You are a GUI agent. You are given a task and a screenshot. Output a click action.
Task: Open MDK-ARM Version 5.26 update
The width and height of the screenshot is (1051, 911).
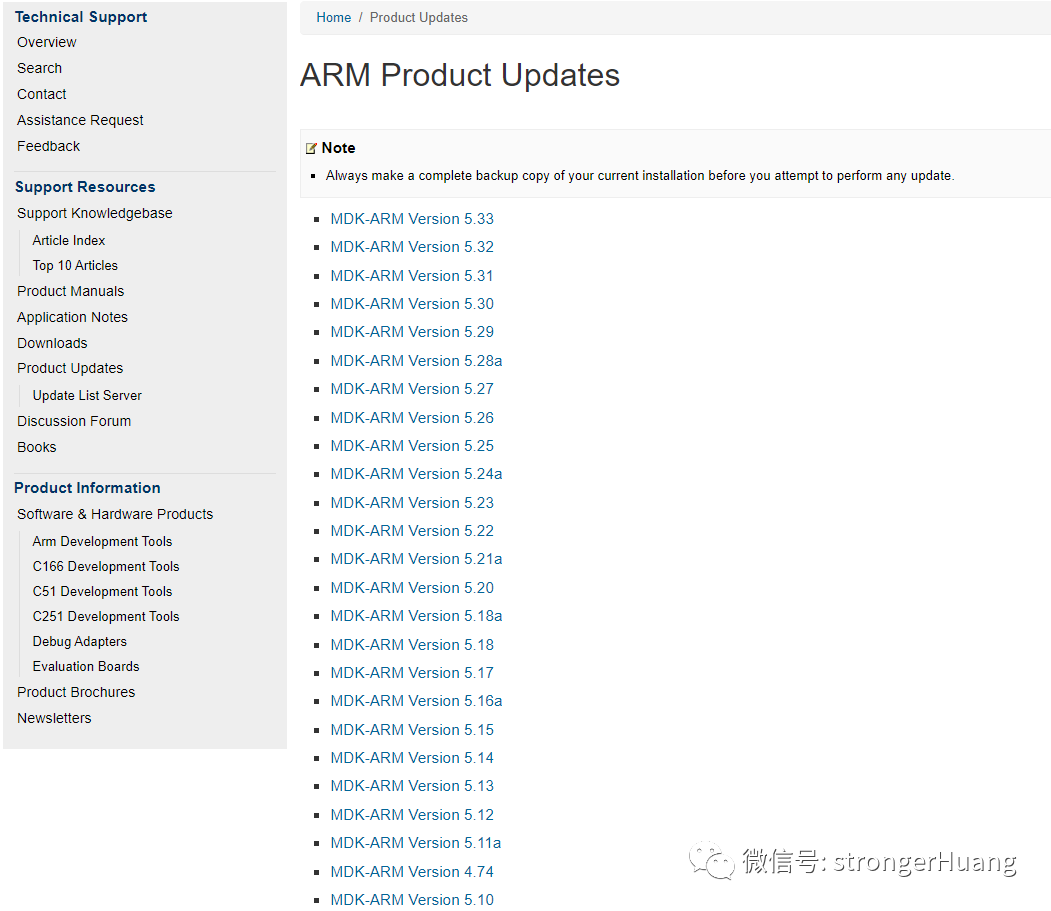click(412, 418)
